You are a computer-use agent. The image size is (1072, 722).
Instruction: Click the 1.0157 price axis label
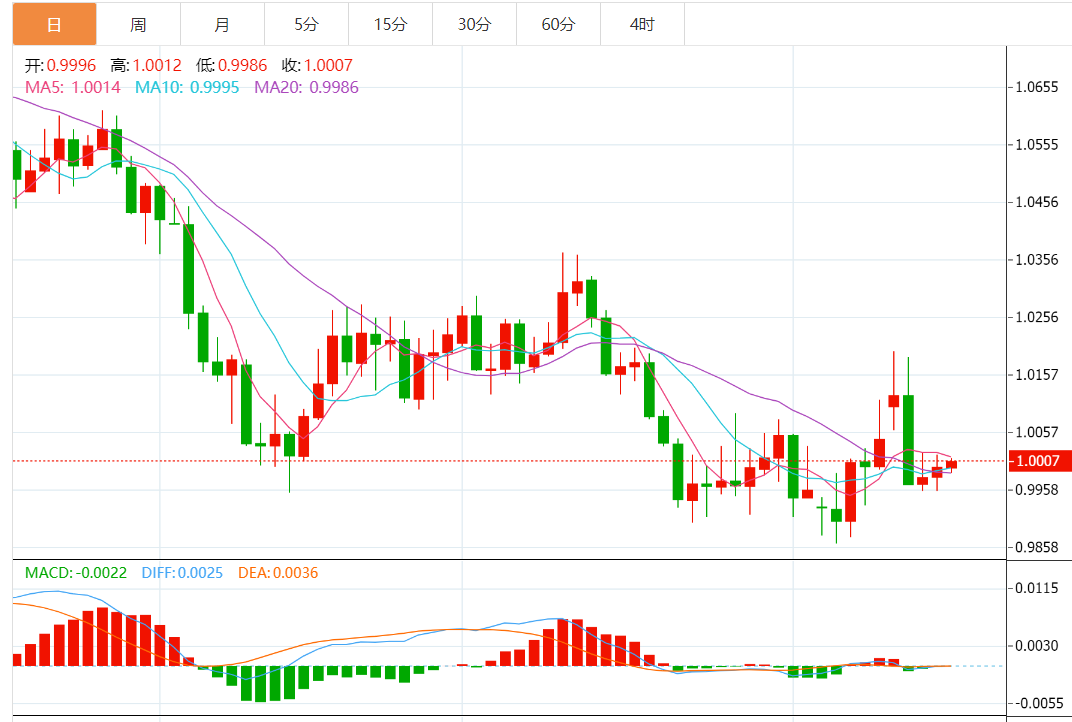tap(1036, 375)
